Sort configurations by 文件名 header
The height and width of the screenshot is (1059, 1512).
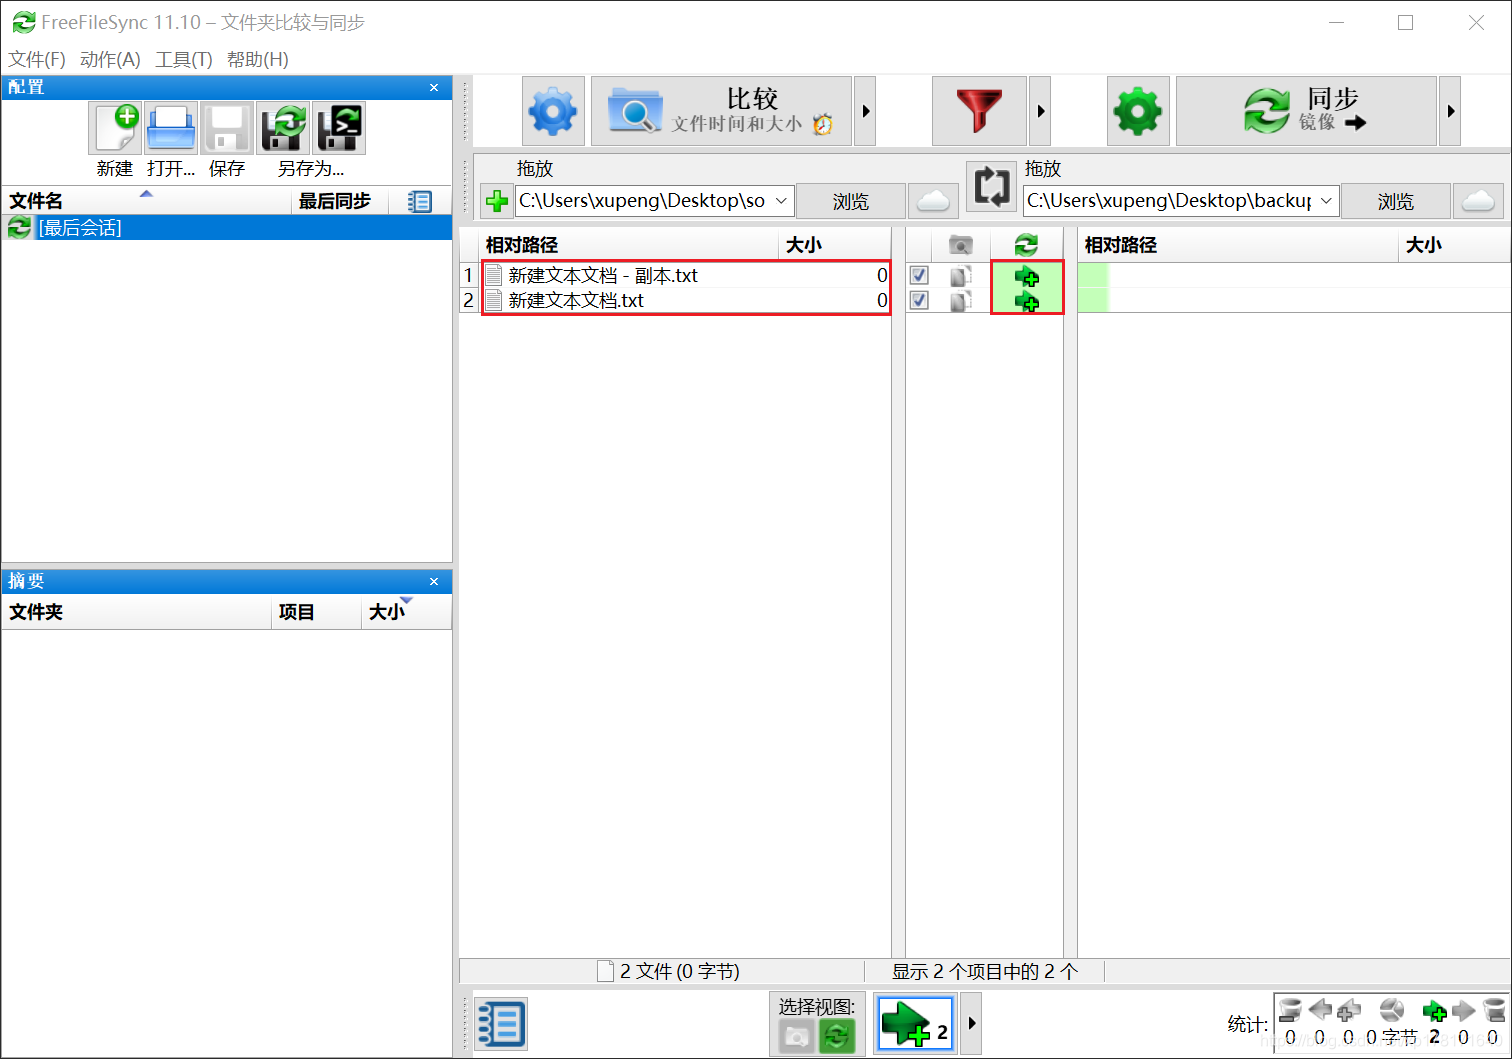[x=147, y=201]
